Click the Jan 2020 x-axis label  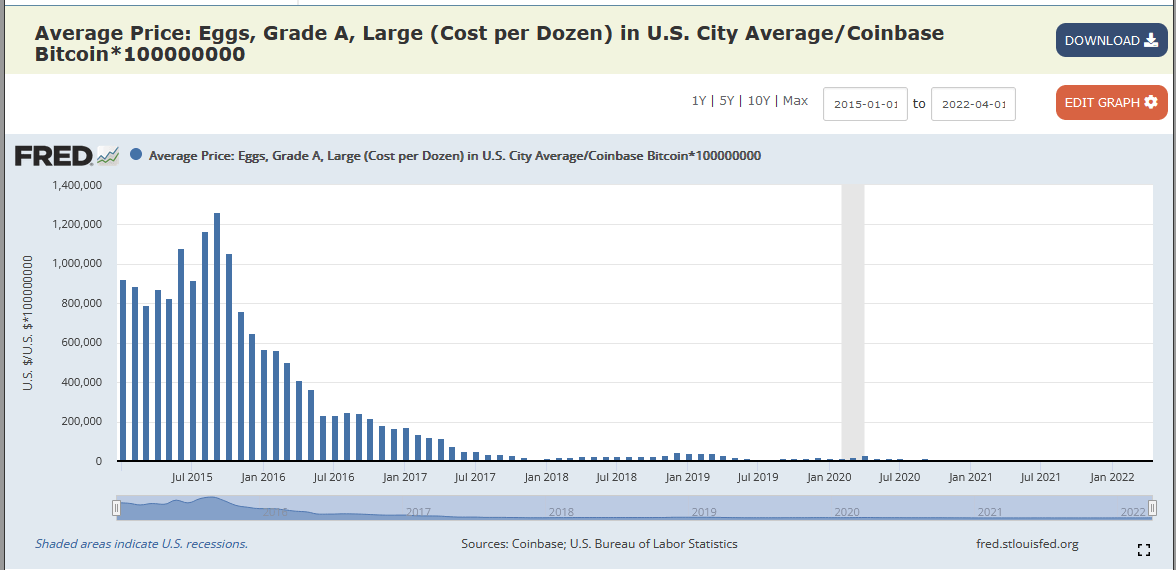829,476
